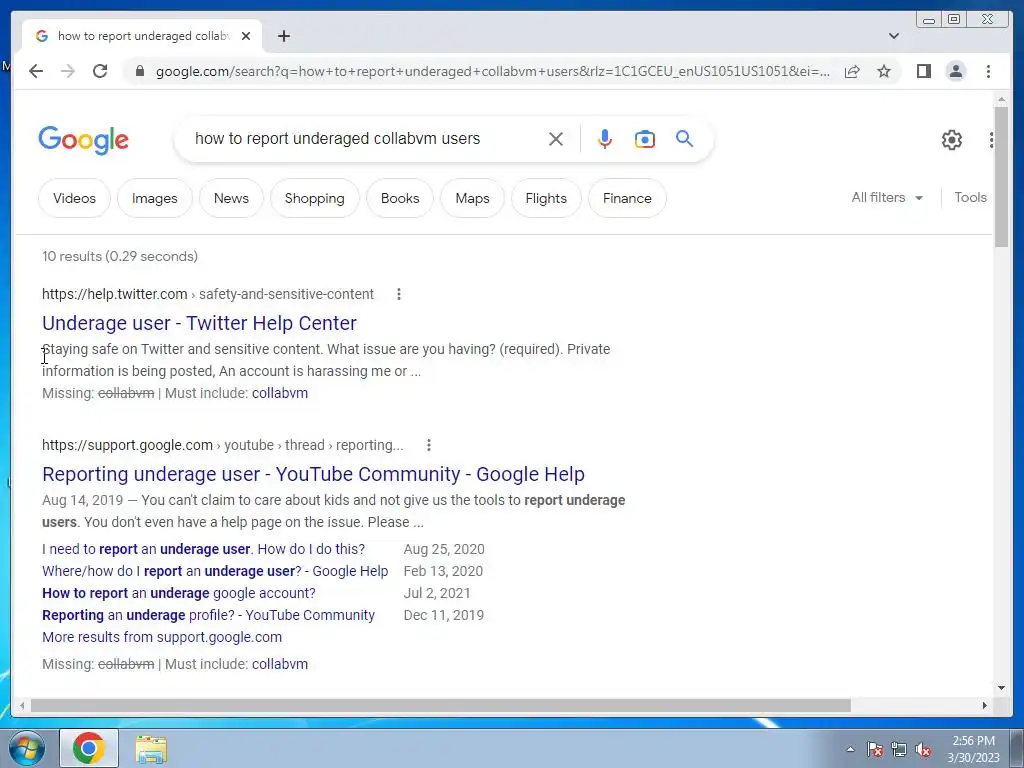Go back to the previous page
Image resolution: width=1024 pixels, height=768 pixels.
point(36,71)
